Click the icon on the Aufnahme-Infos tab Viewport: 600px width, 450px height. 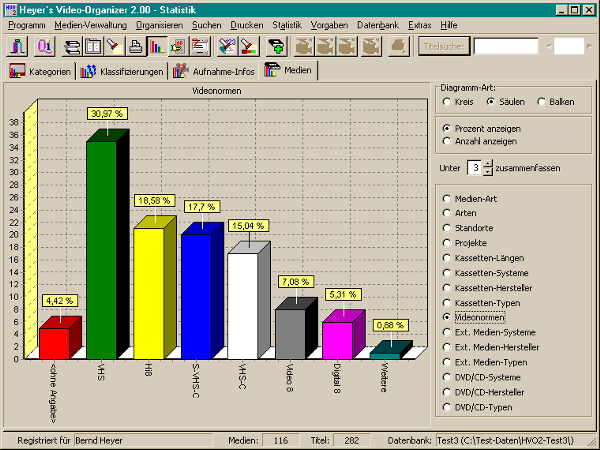pos(181,71)
